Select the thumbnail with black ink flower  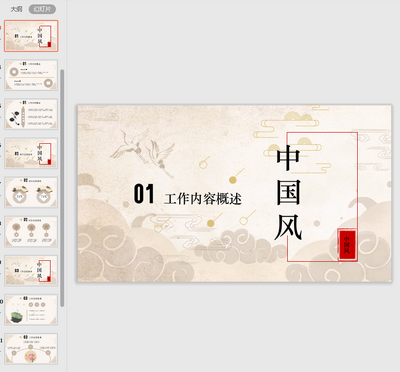click(x=31, y=114)
